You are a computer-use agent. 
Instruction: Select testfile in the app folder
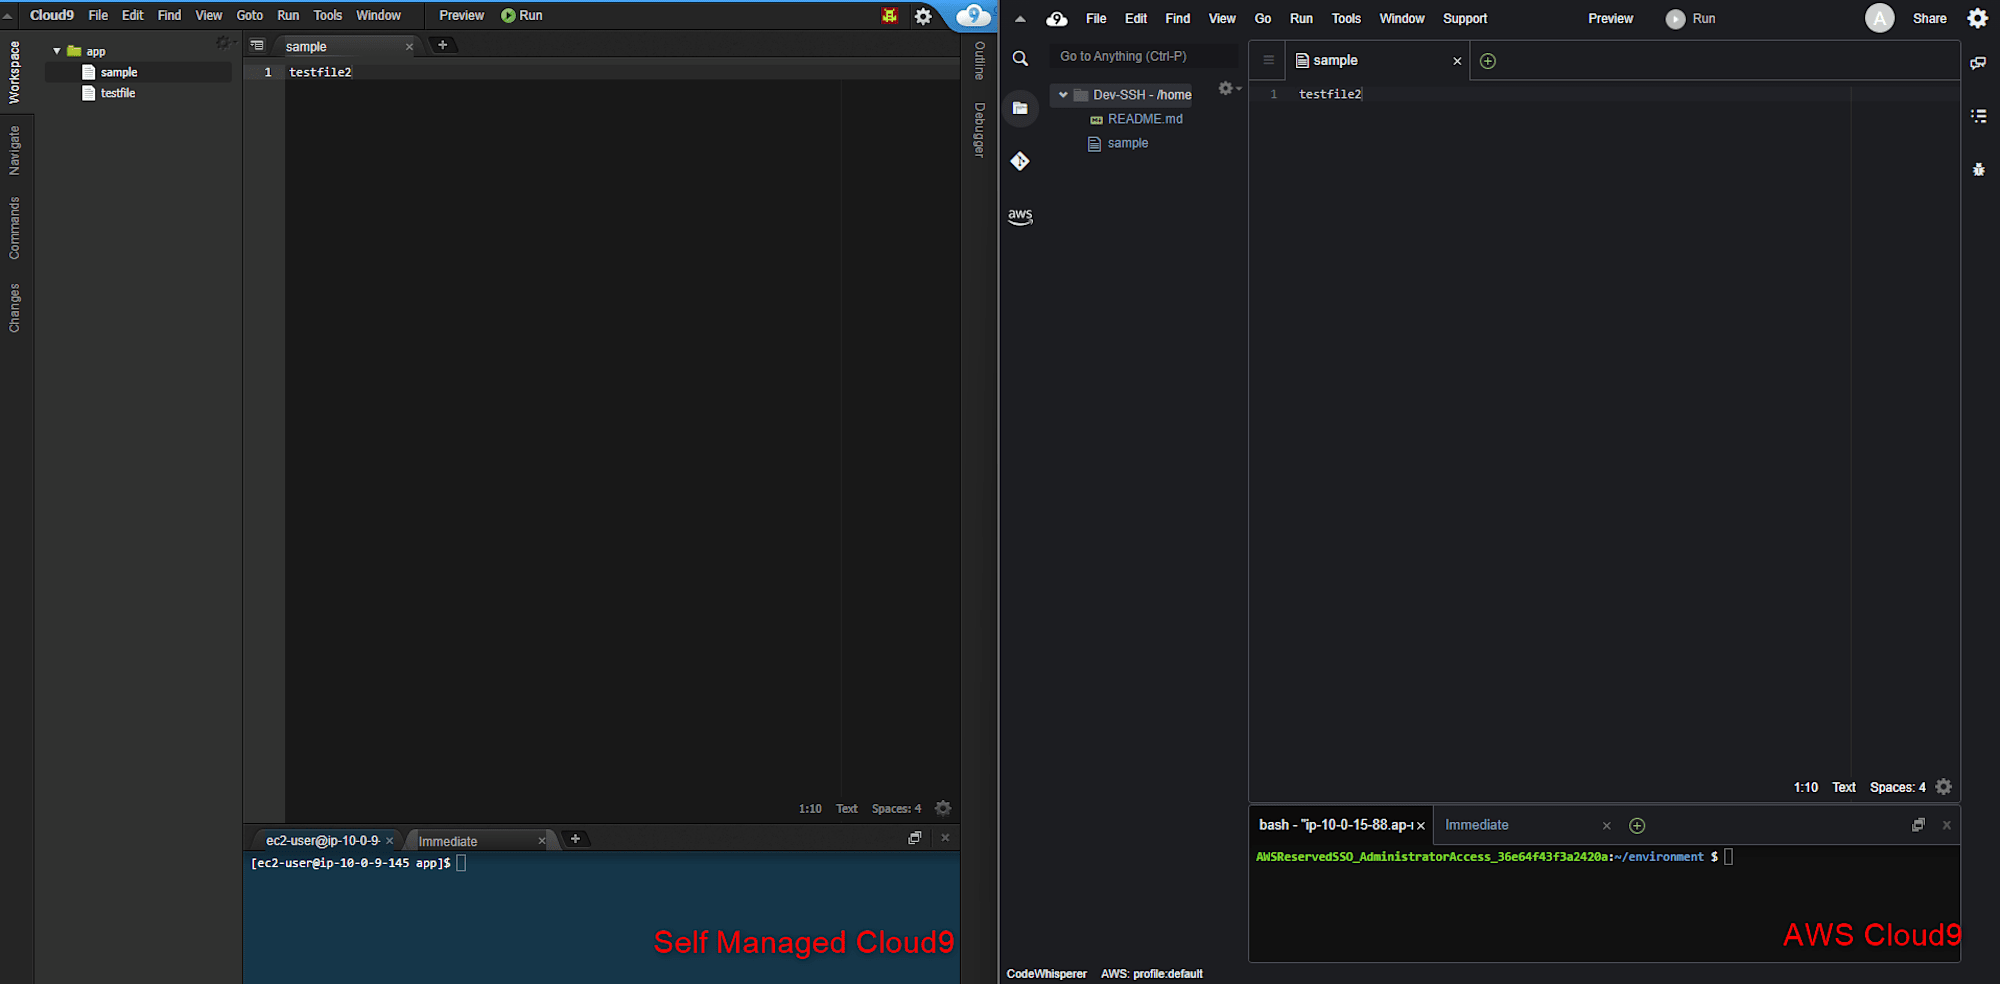[x=118, y=93]
